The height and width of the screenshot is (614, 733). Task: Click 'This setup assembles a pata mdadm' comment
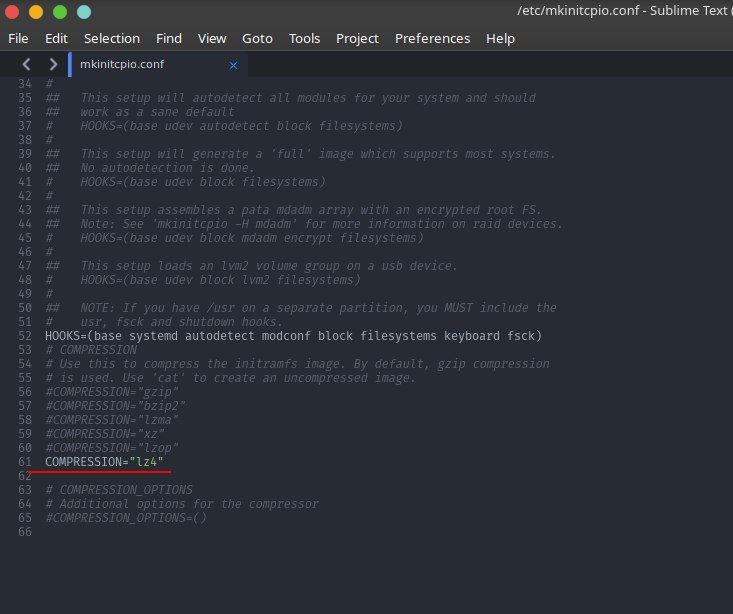(x=294, y=210)
